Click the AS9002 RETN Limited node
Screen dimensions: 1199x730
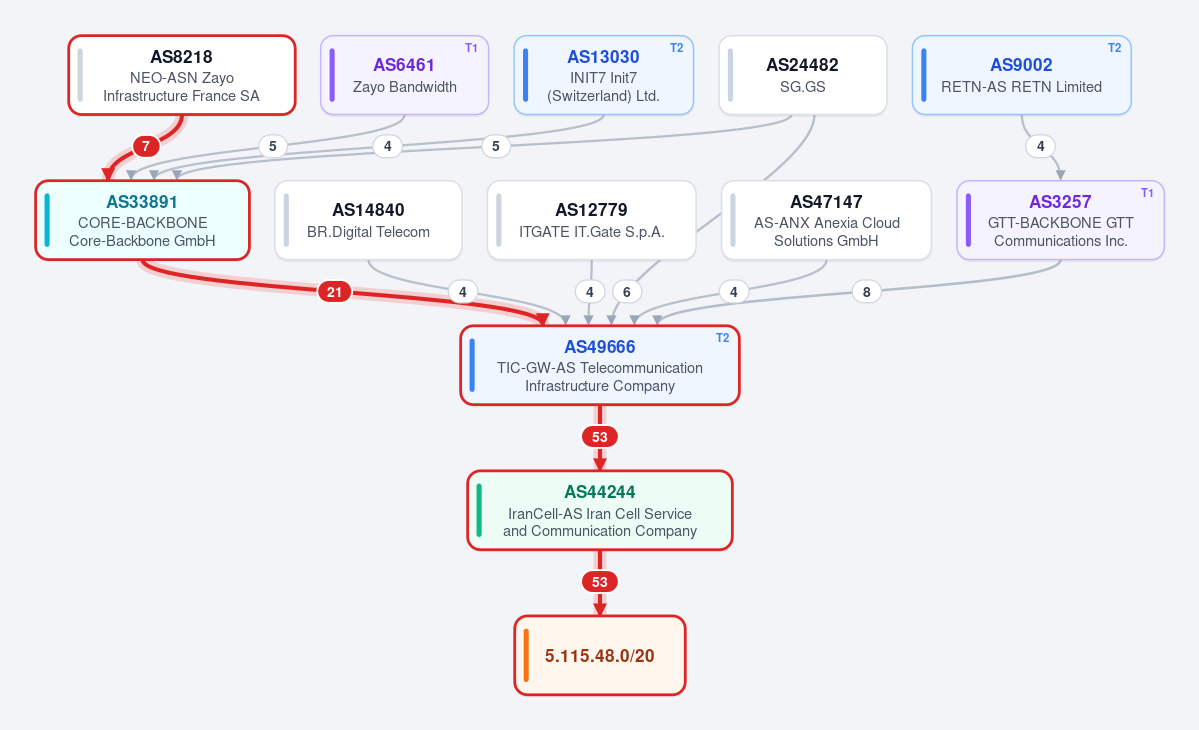click(1022, 76)
